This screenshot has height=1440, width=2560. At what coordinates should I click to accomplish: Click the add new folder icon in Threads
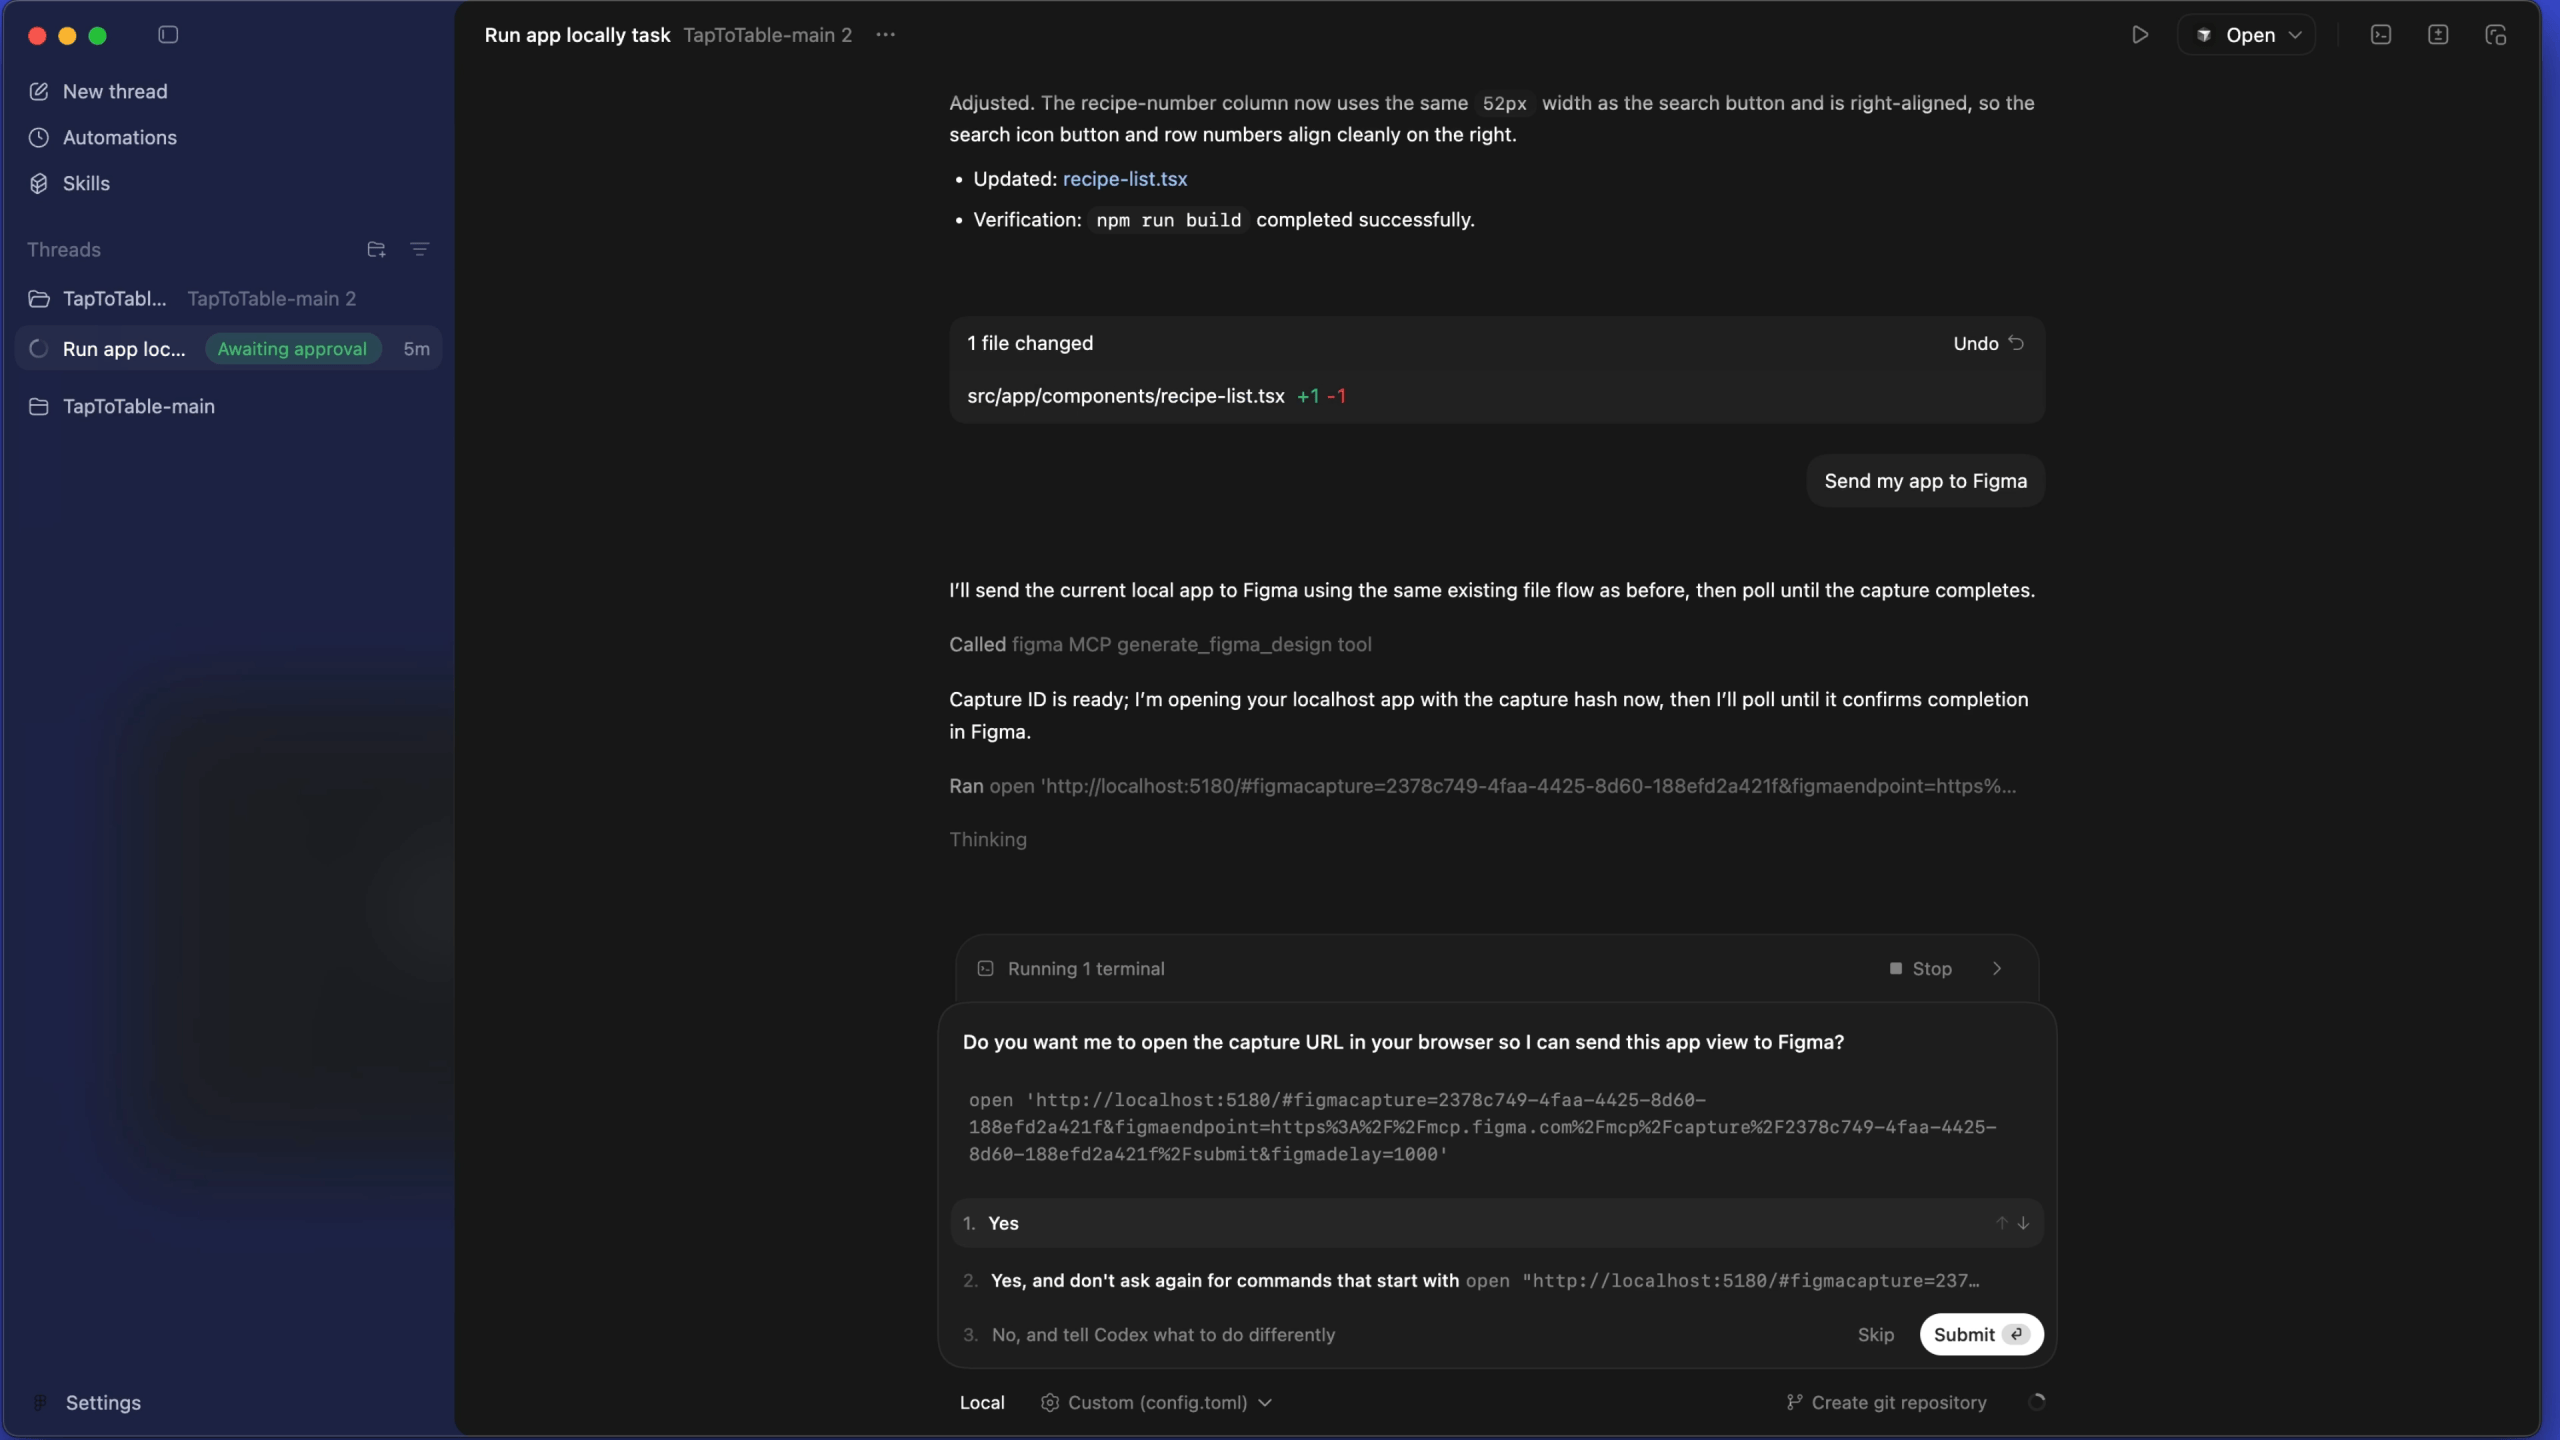pyautogui.click(x=376, y=249)
